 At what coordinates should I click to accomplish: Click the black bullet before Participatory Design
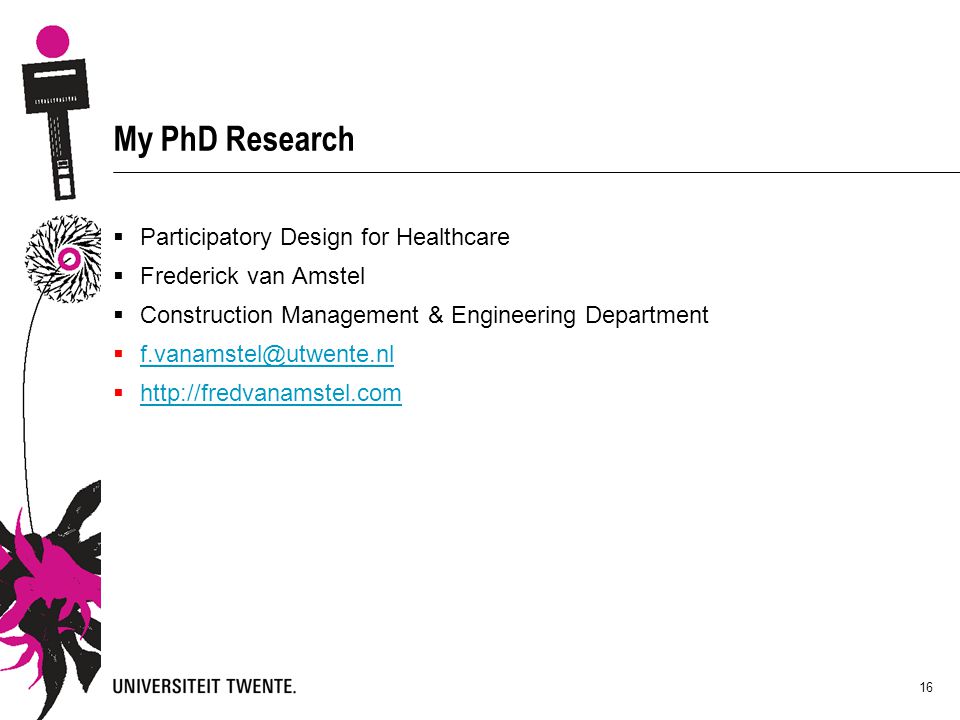pyautogui.click(x=119, y=237)
